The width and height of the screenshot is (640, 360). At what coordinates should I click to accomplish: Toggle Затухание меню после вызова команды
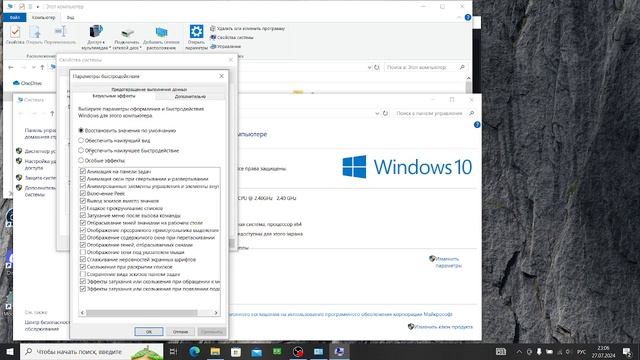click(x=83, y=216)
